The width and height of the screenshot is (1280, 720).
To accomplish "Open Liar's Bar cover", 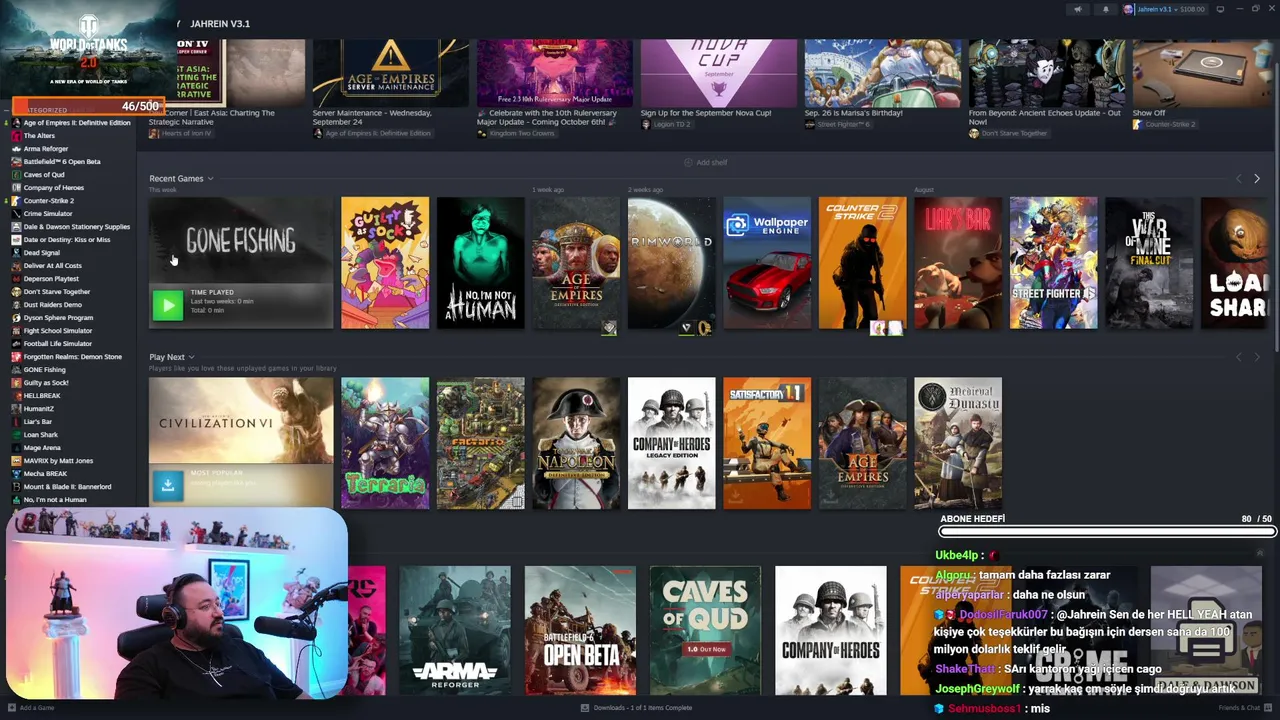I will click(958, 263).
